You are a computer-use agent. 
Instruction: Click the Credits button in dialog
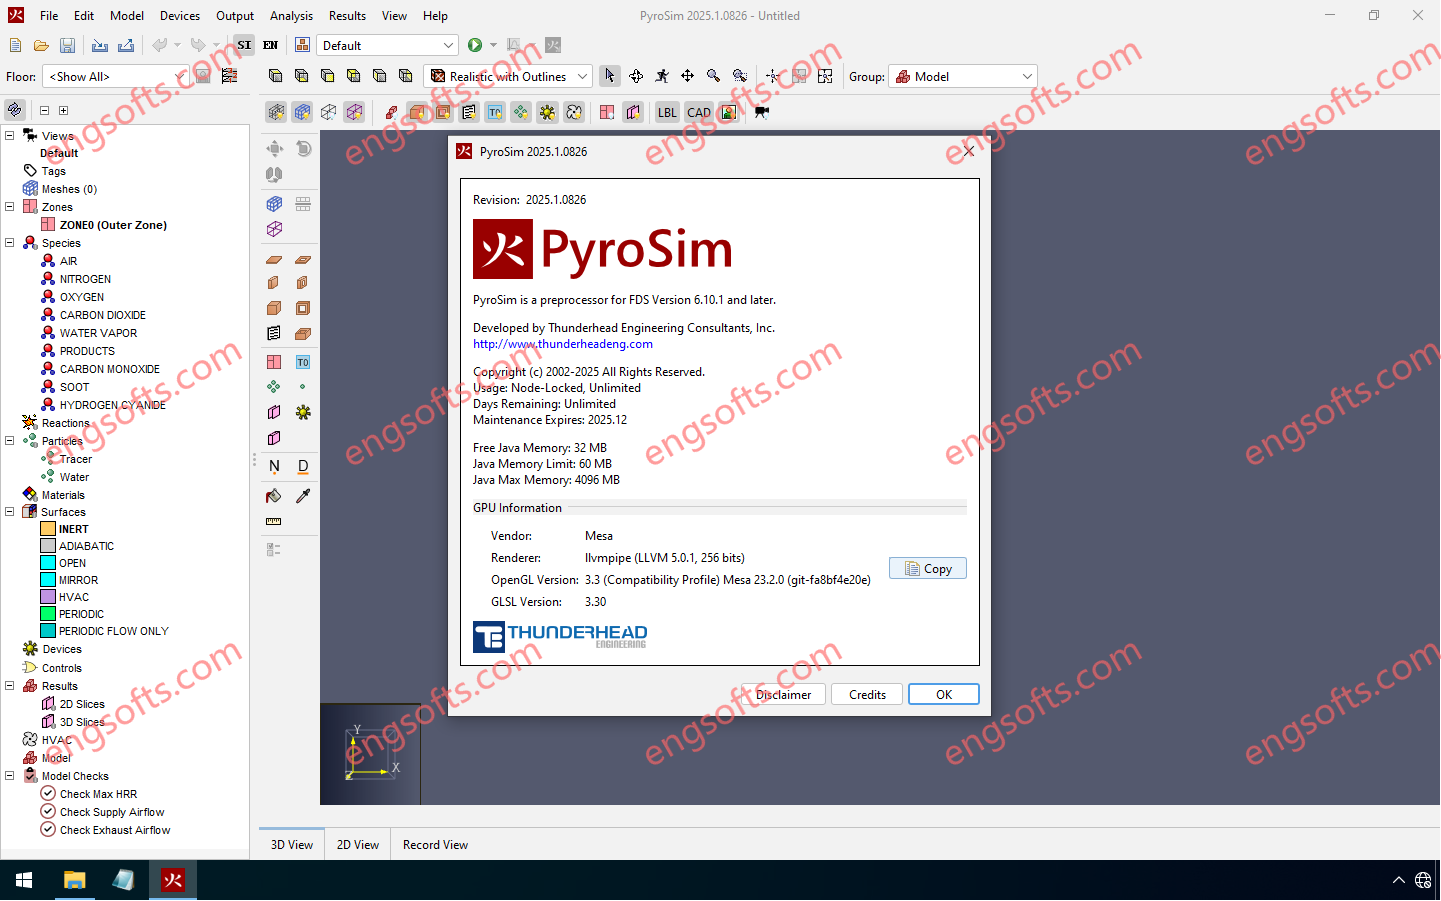pyautogui.click(x=867, y=695)
